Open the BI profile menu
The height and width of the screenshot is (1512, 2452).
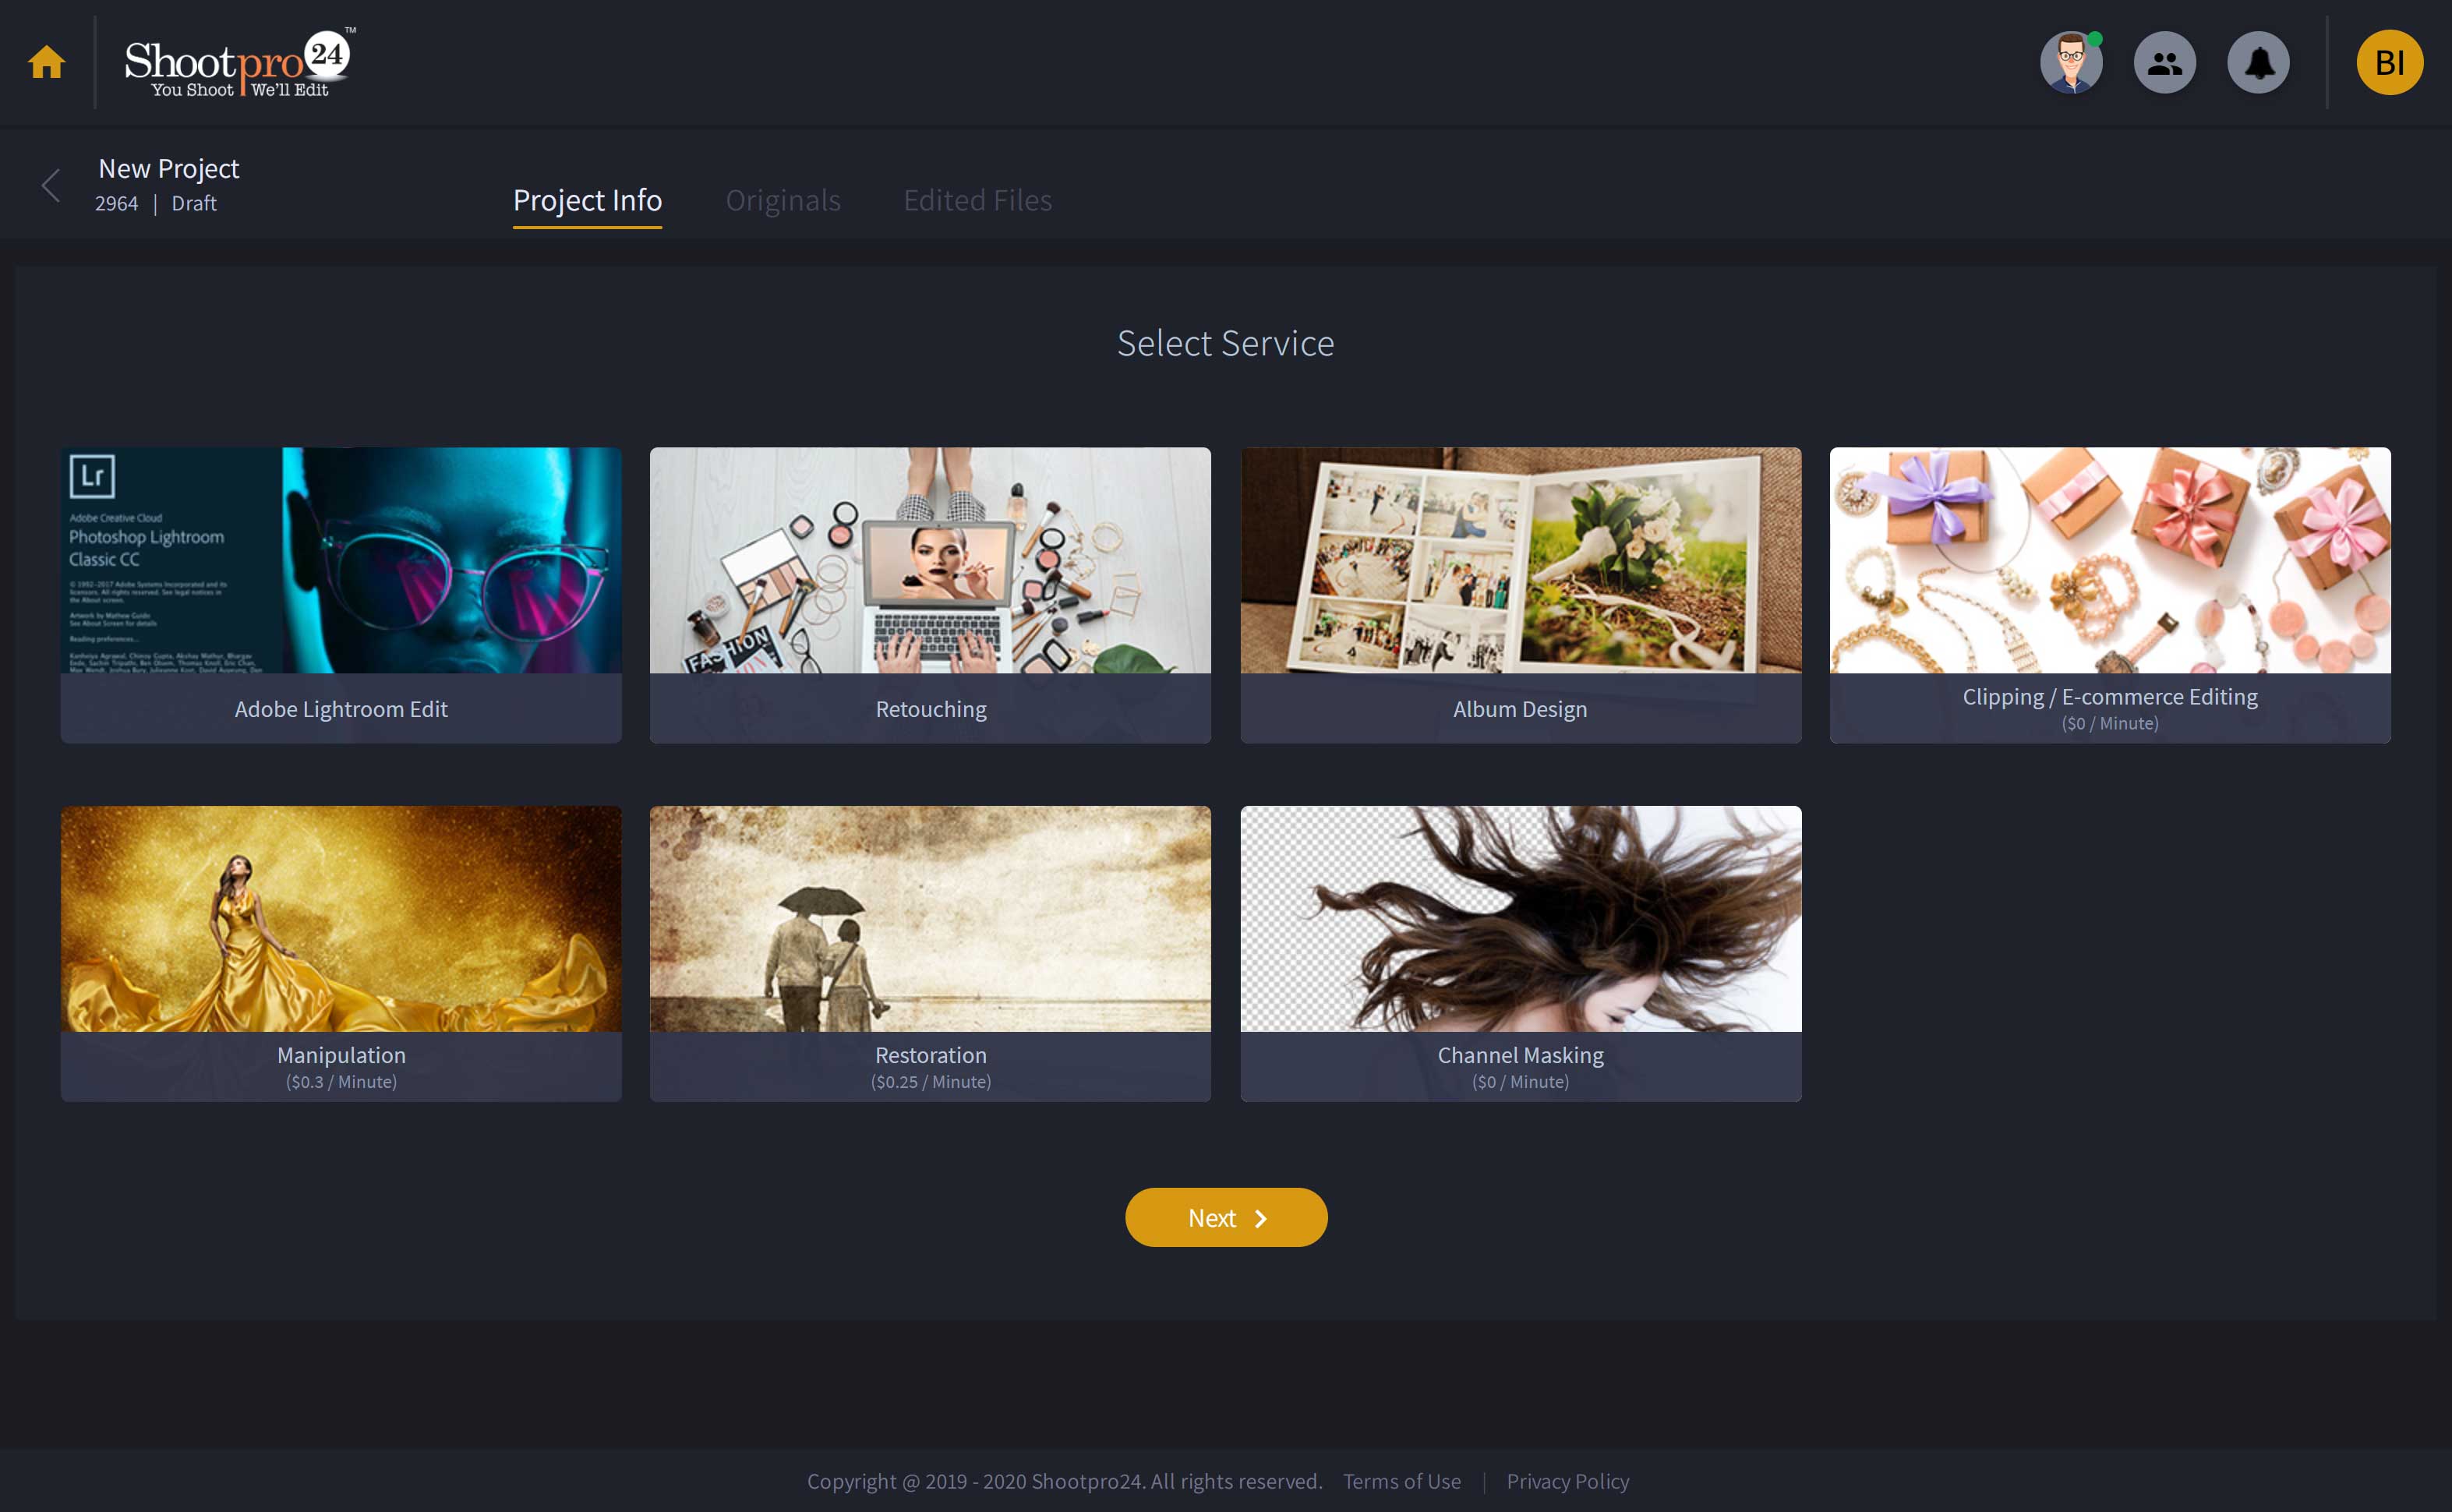coord(2391,62)
